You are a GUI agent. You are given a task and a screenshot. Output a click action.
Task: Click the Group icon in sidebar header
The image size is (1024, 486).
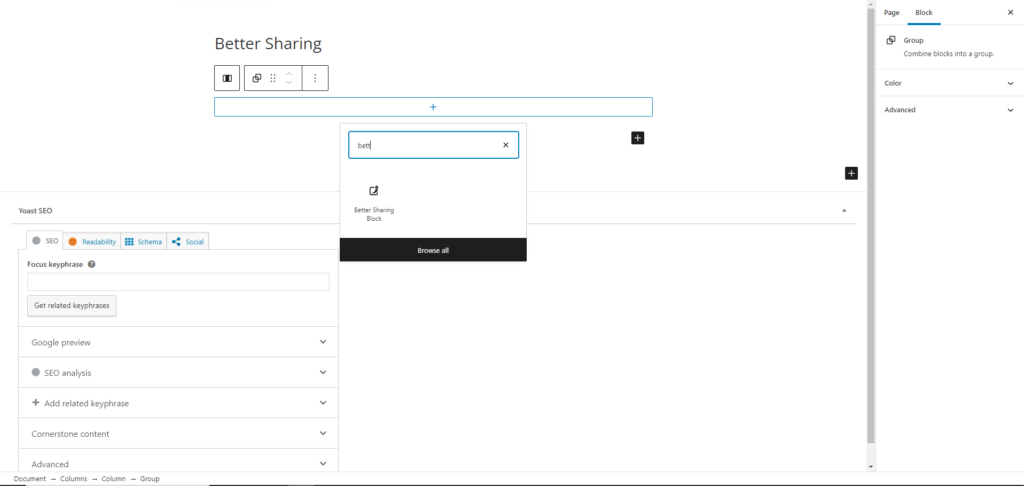(x=891, y=40)
